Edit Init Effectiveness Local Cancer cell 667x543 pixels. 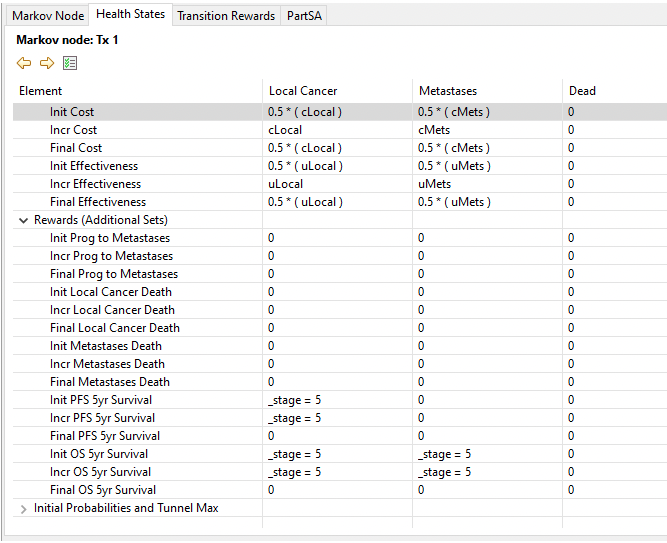(x=337, y=166)
